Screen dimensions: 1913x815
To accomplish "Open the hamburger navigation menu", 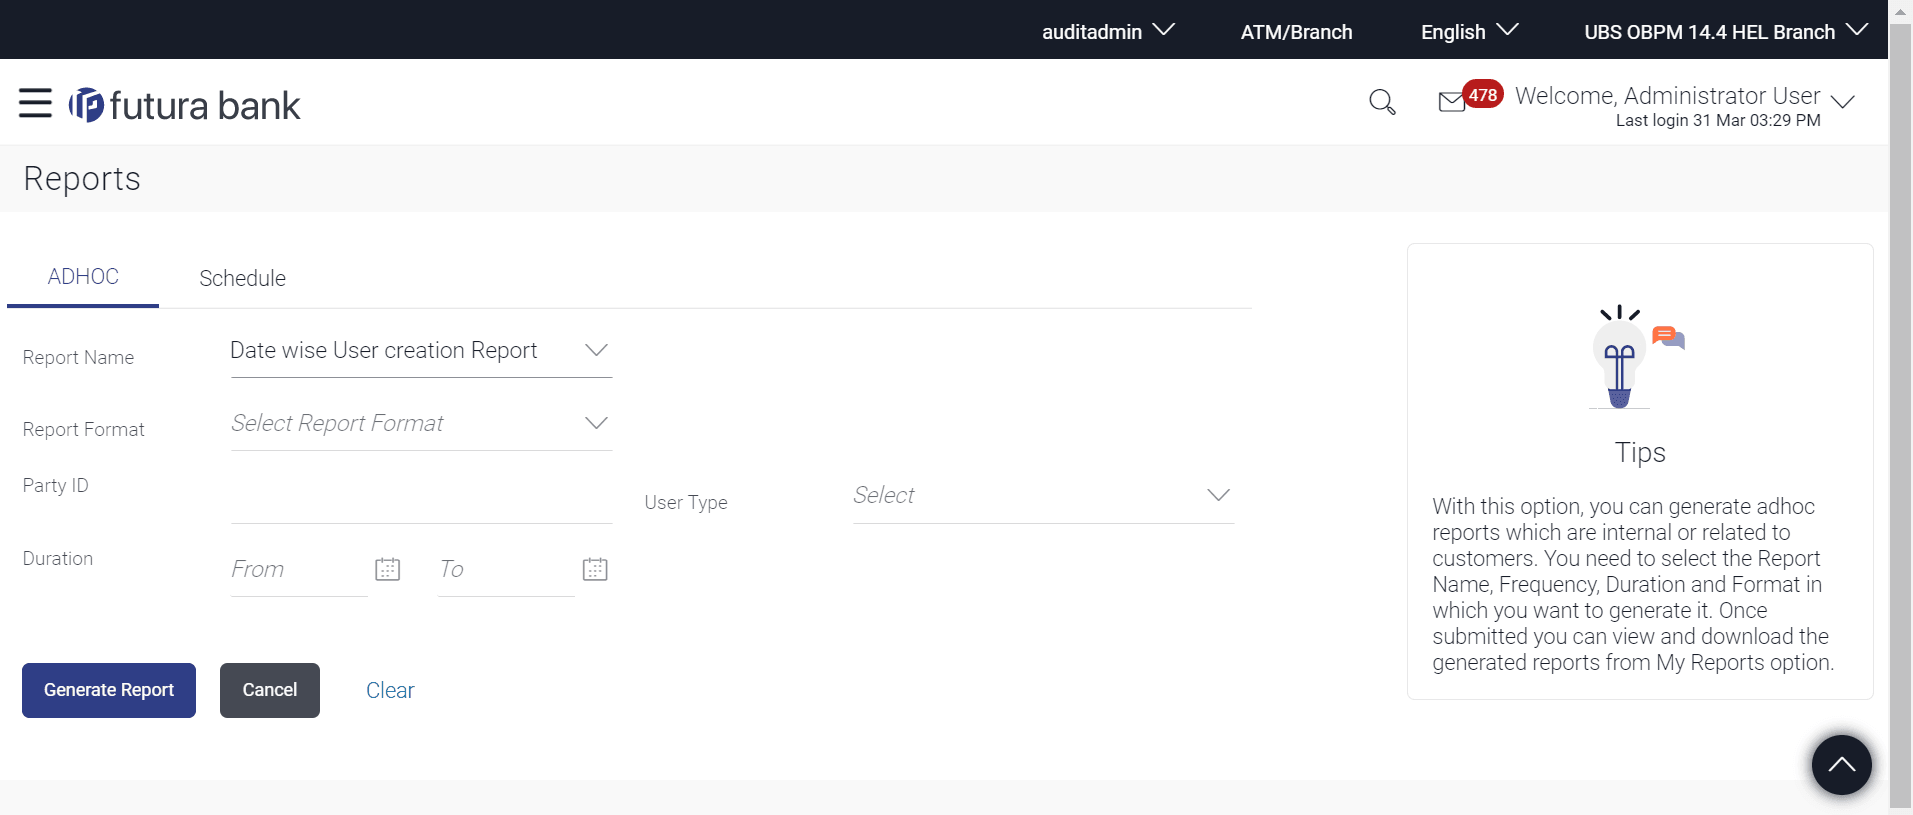I will coord(35,103).
